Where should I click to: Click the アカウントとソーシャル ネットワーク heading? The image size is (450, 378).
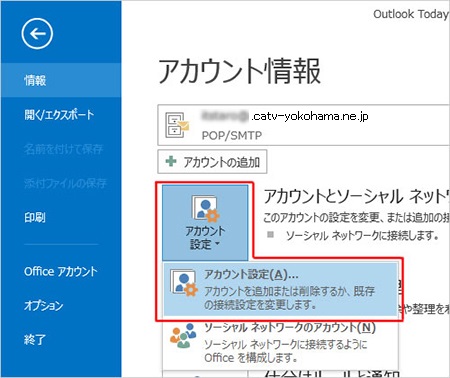click(x=356, y=196)
